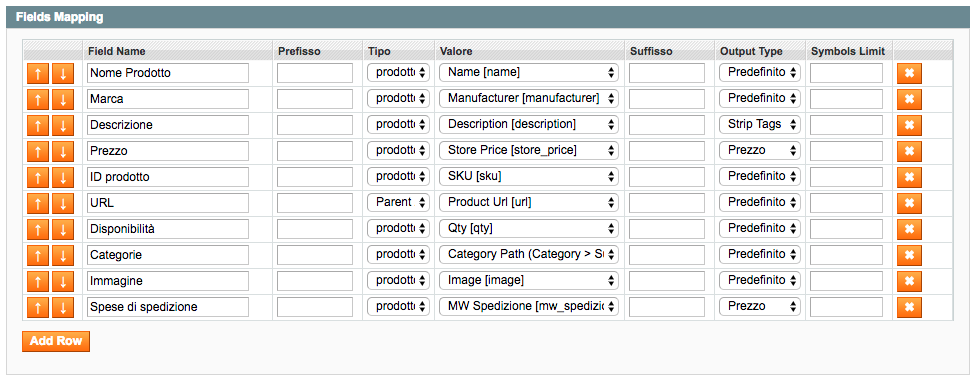Open the Category Path value dropdown
The image size is (976, 381).
(529, 255)
